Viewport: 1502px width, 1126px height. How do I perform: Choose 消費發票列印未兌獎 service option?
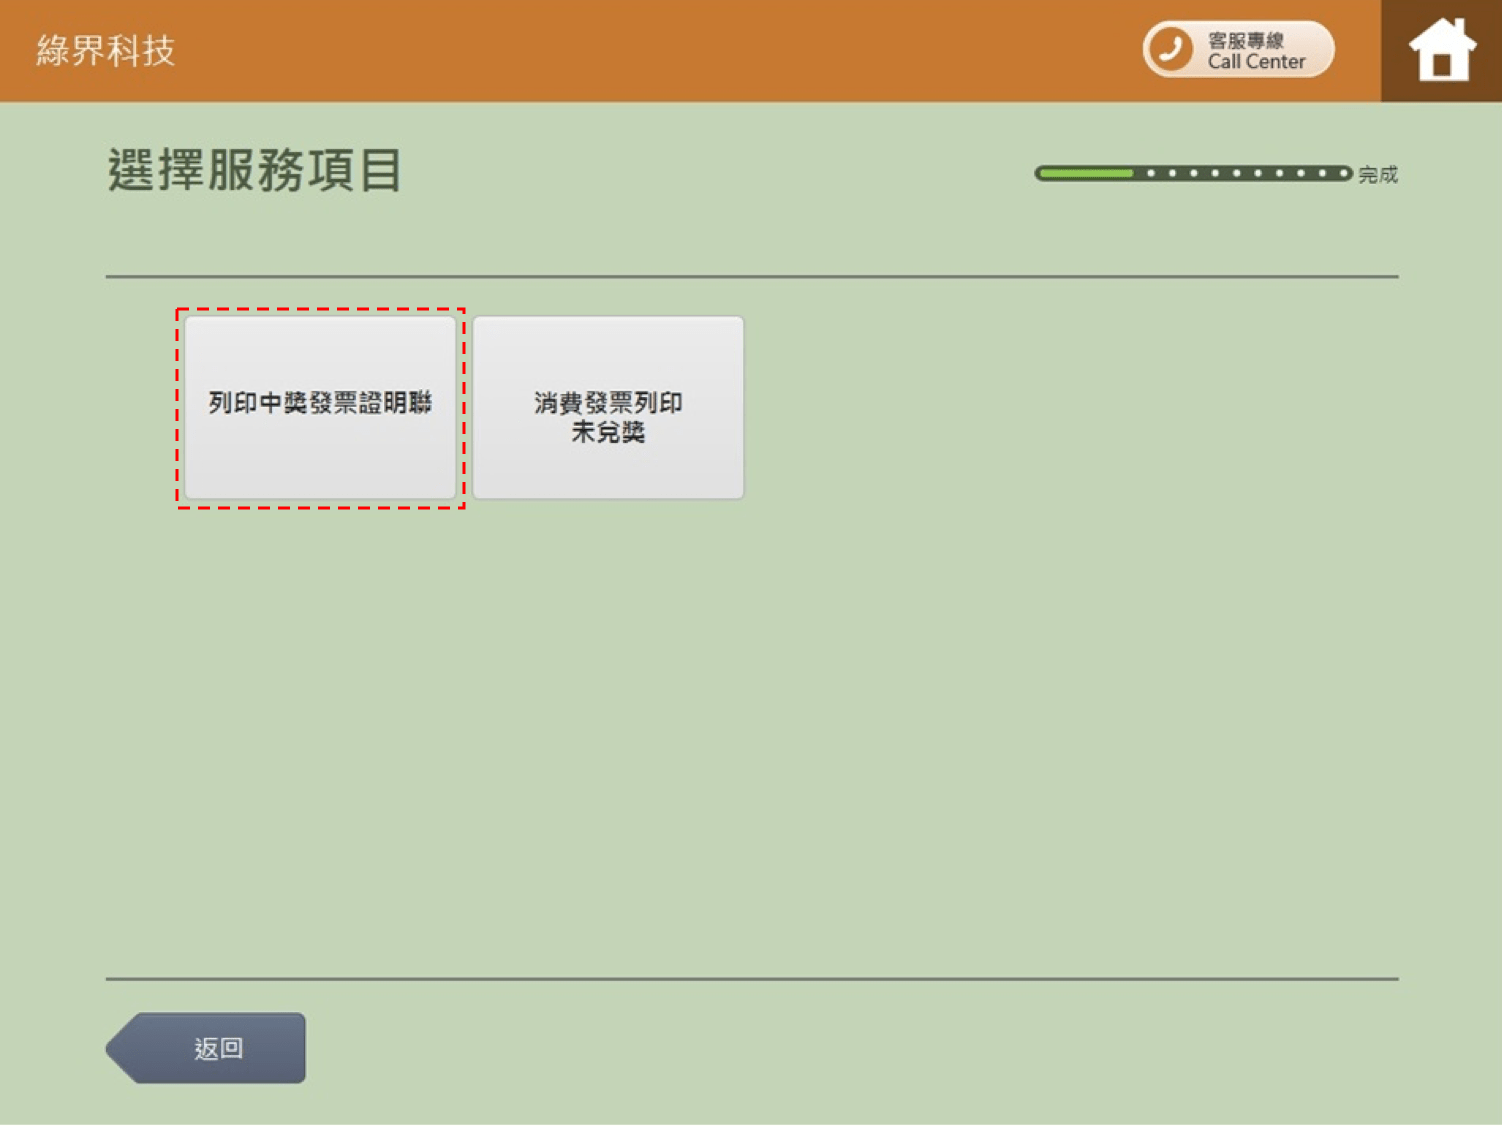[608, 407]
